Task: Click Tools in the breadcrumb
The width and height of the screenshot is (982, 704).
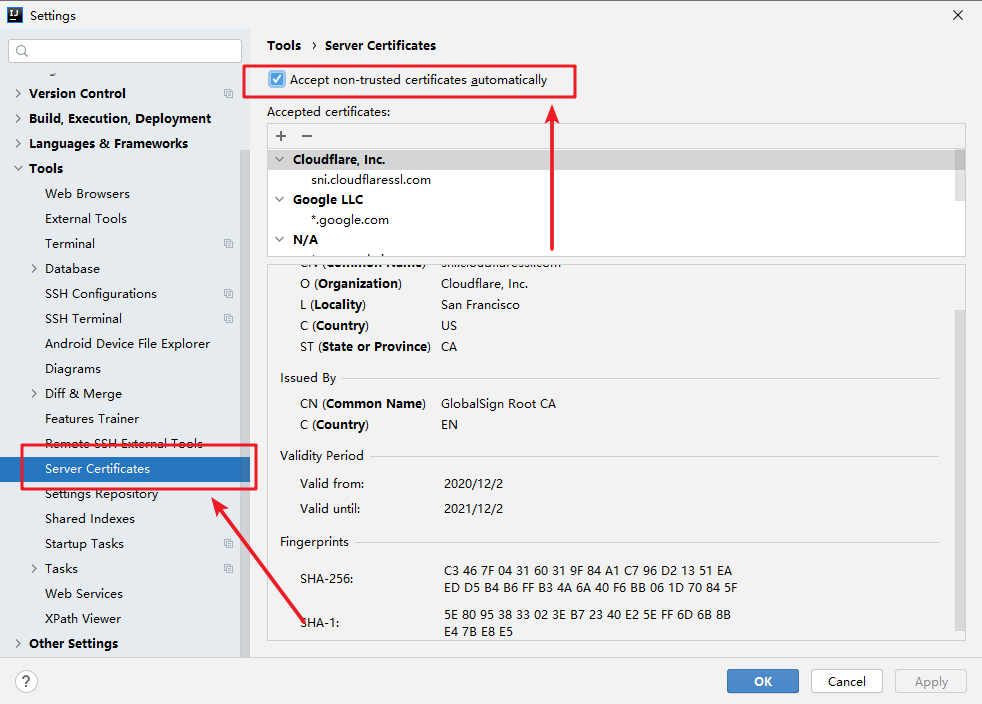Action: point(284,46)
